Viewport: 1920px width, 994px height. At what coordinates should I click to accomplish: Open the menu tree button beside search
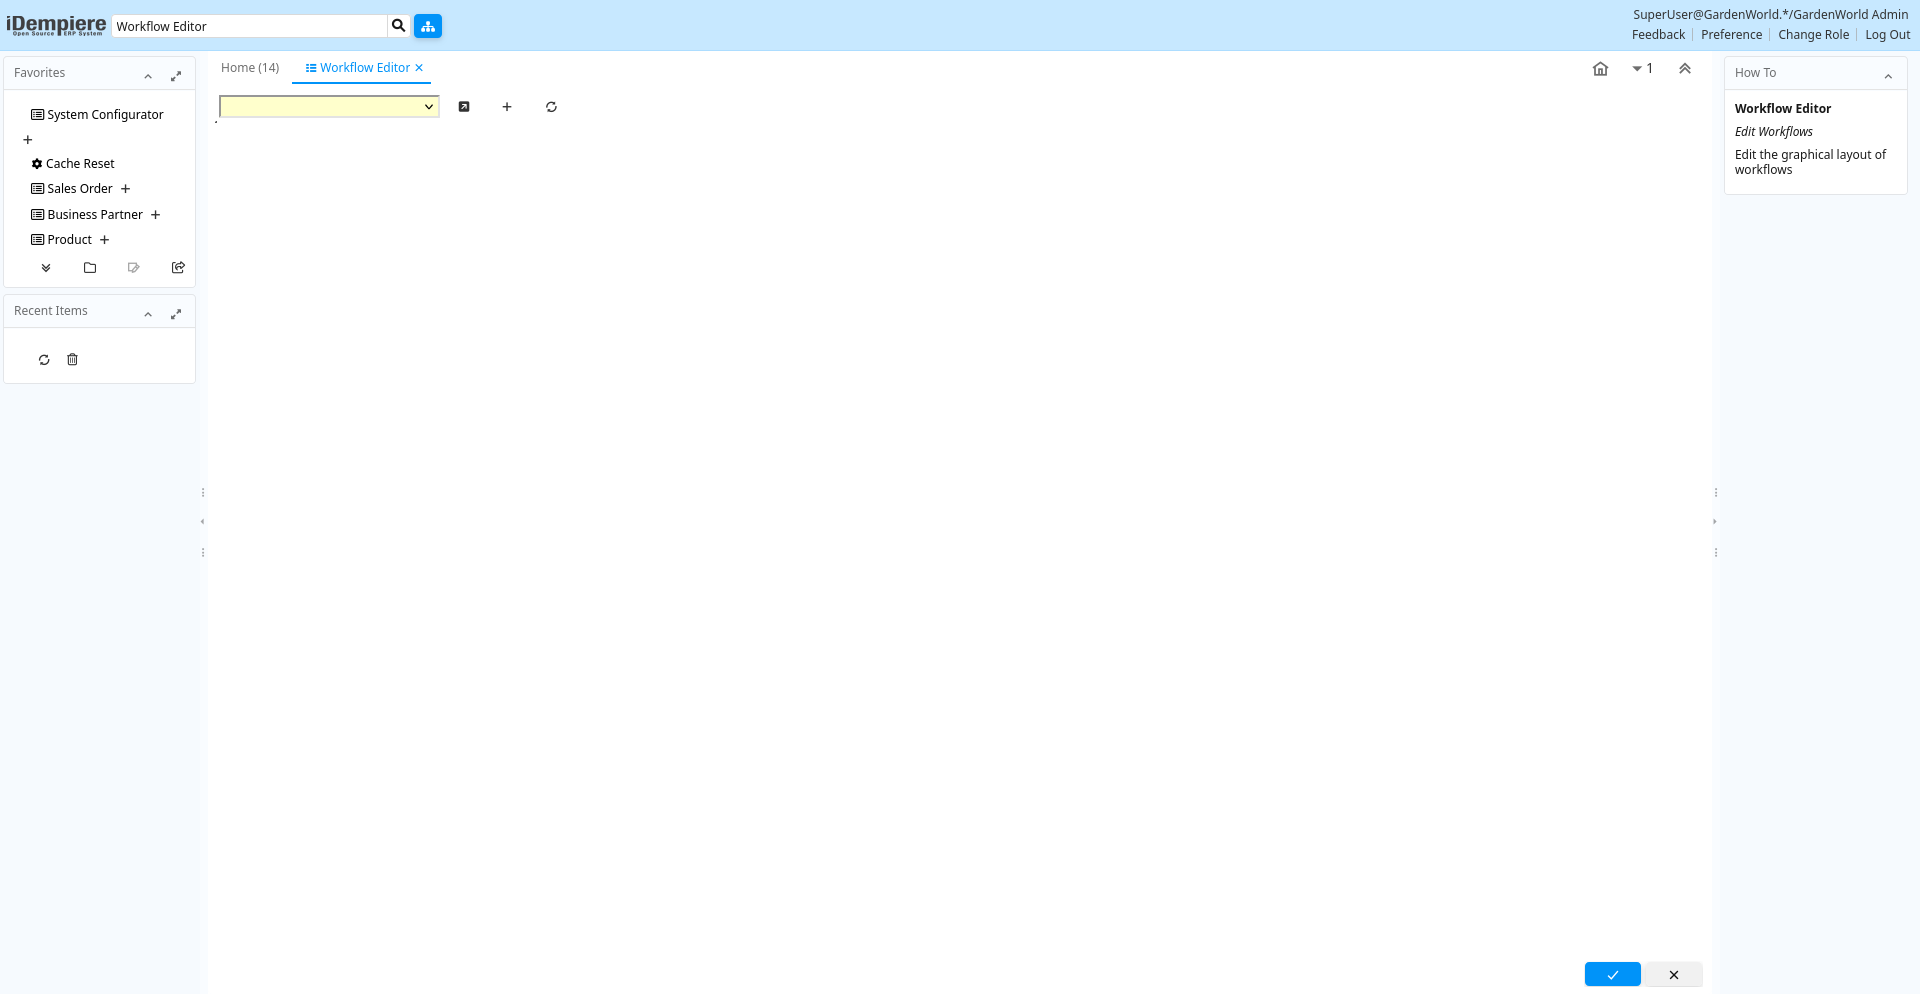428,26
